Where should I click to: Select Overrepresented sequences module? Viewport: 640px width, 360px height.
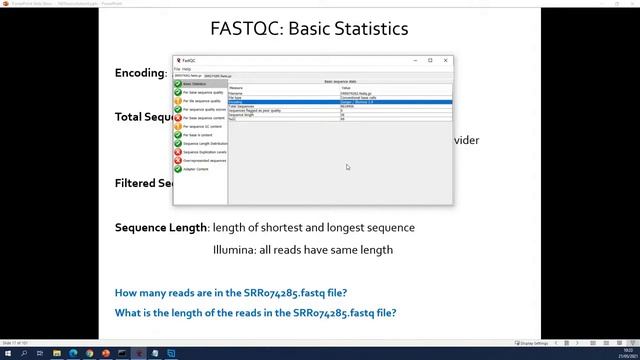click(x=200, y=160)
